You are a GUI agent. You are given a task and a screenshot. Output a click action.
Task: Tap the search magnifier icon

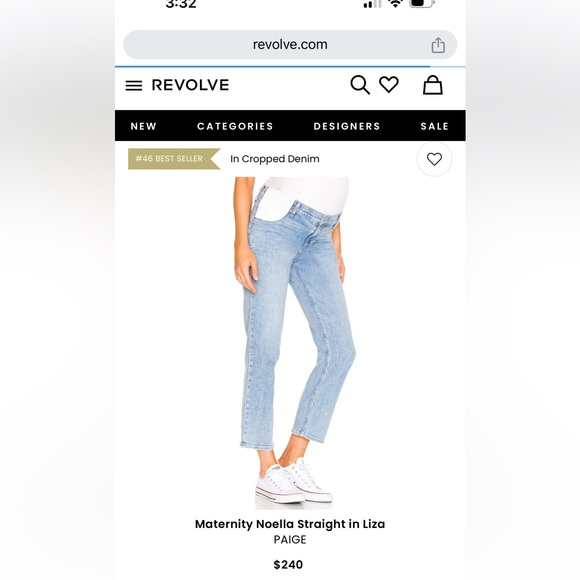point(360,85)
